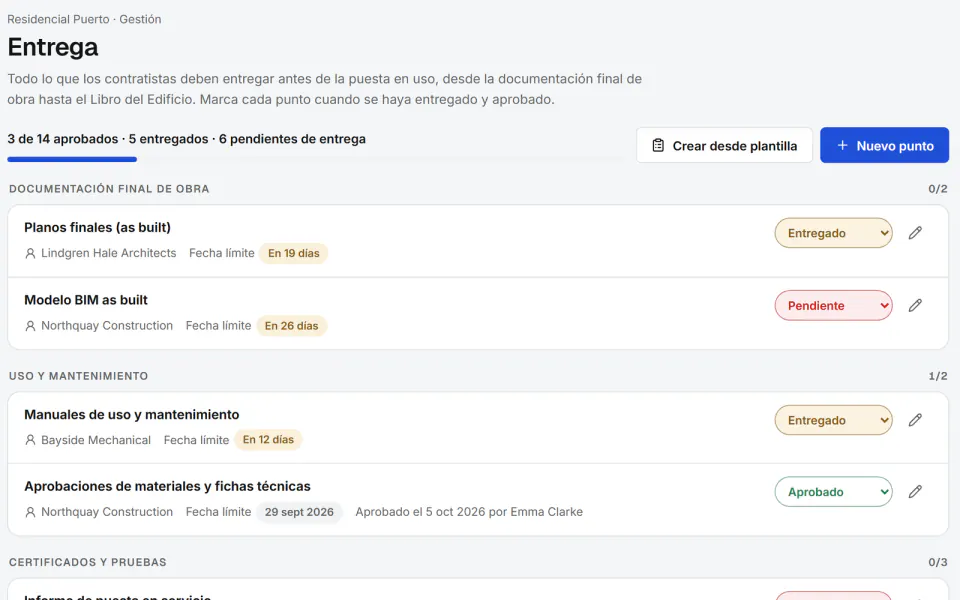
Task: Open status dropdown for Planos finales (as built)
Action: coord(833,233)
